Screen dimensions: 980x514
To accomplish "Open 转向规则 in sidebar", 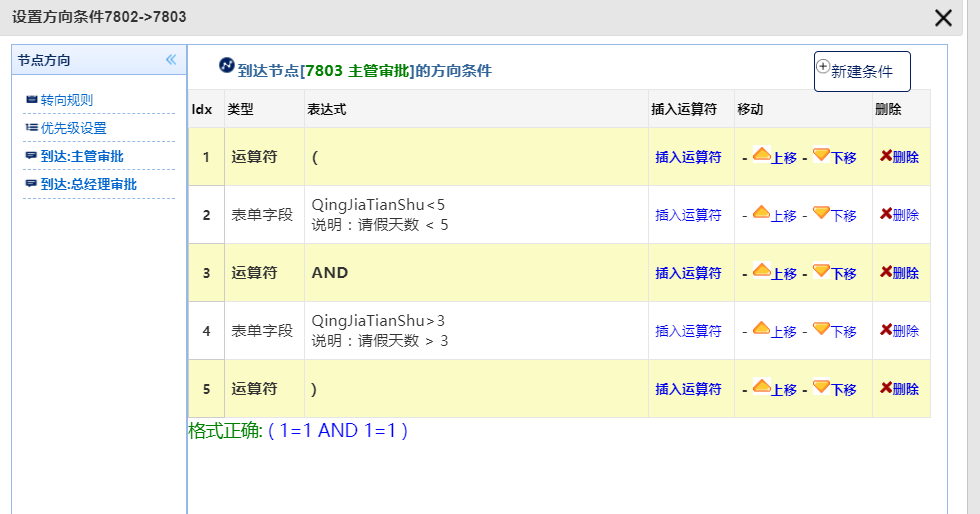I will (x=66, y=100).
